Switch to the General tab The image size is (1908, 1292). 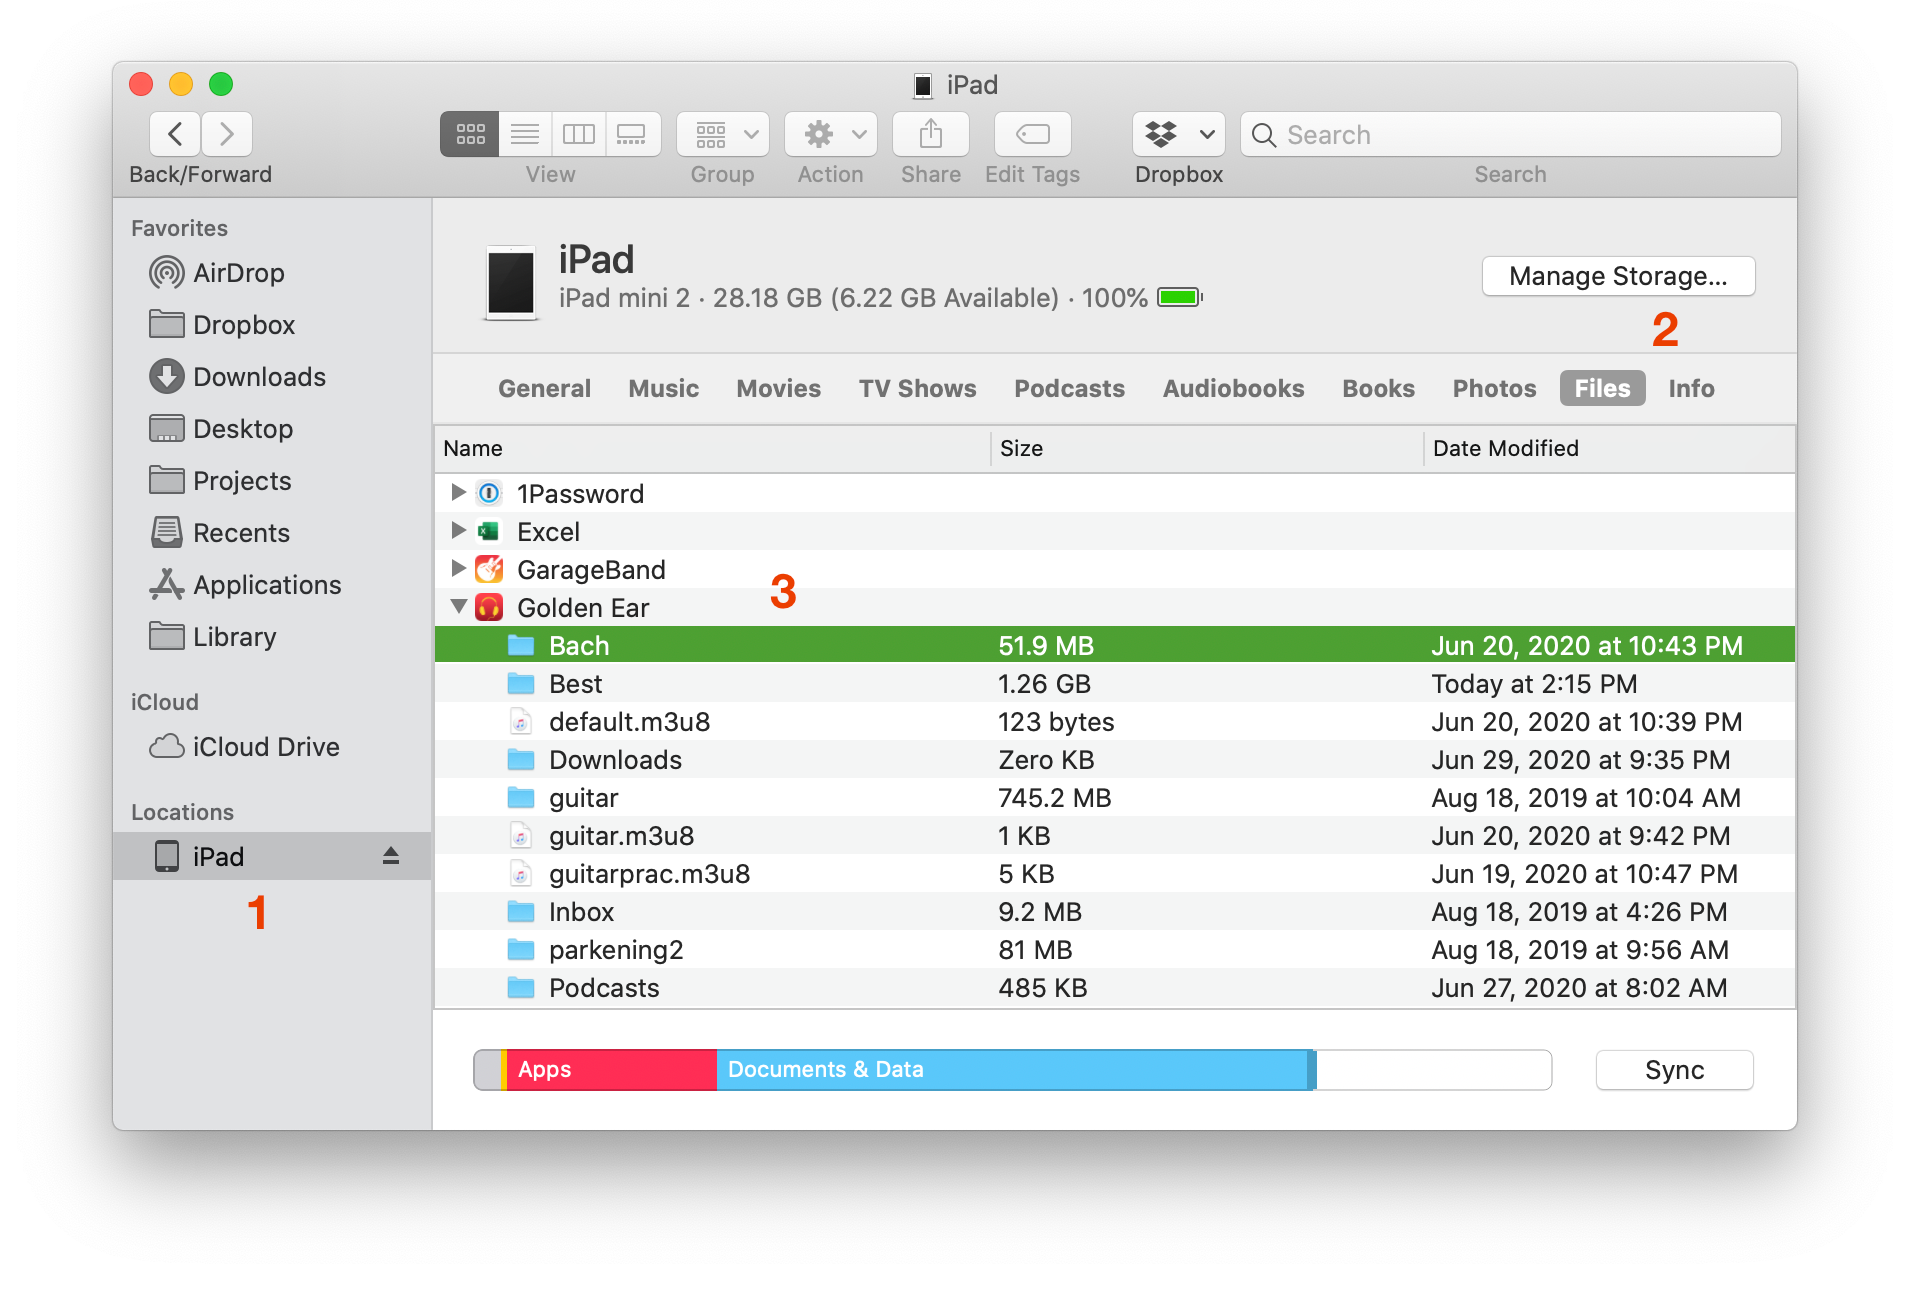pos(544,388)
